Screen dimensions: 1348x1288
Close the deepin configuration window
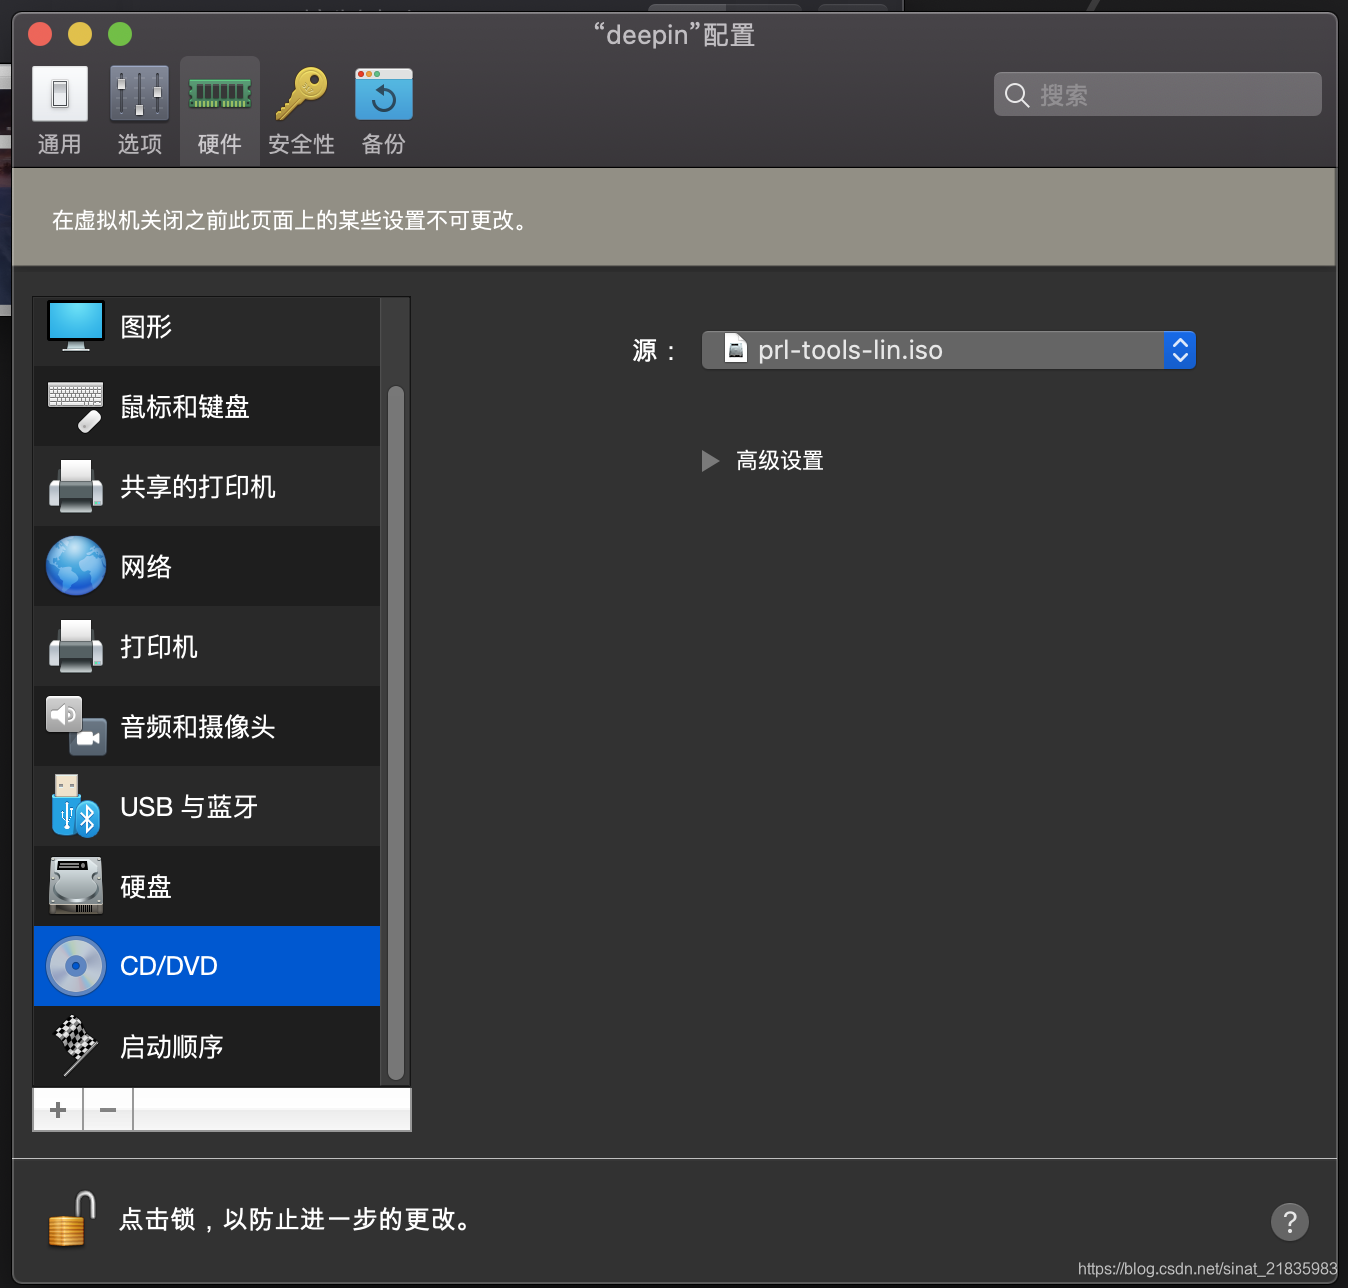click(40, 34)
